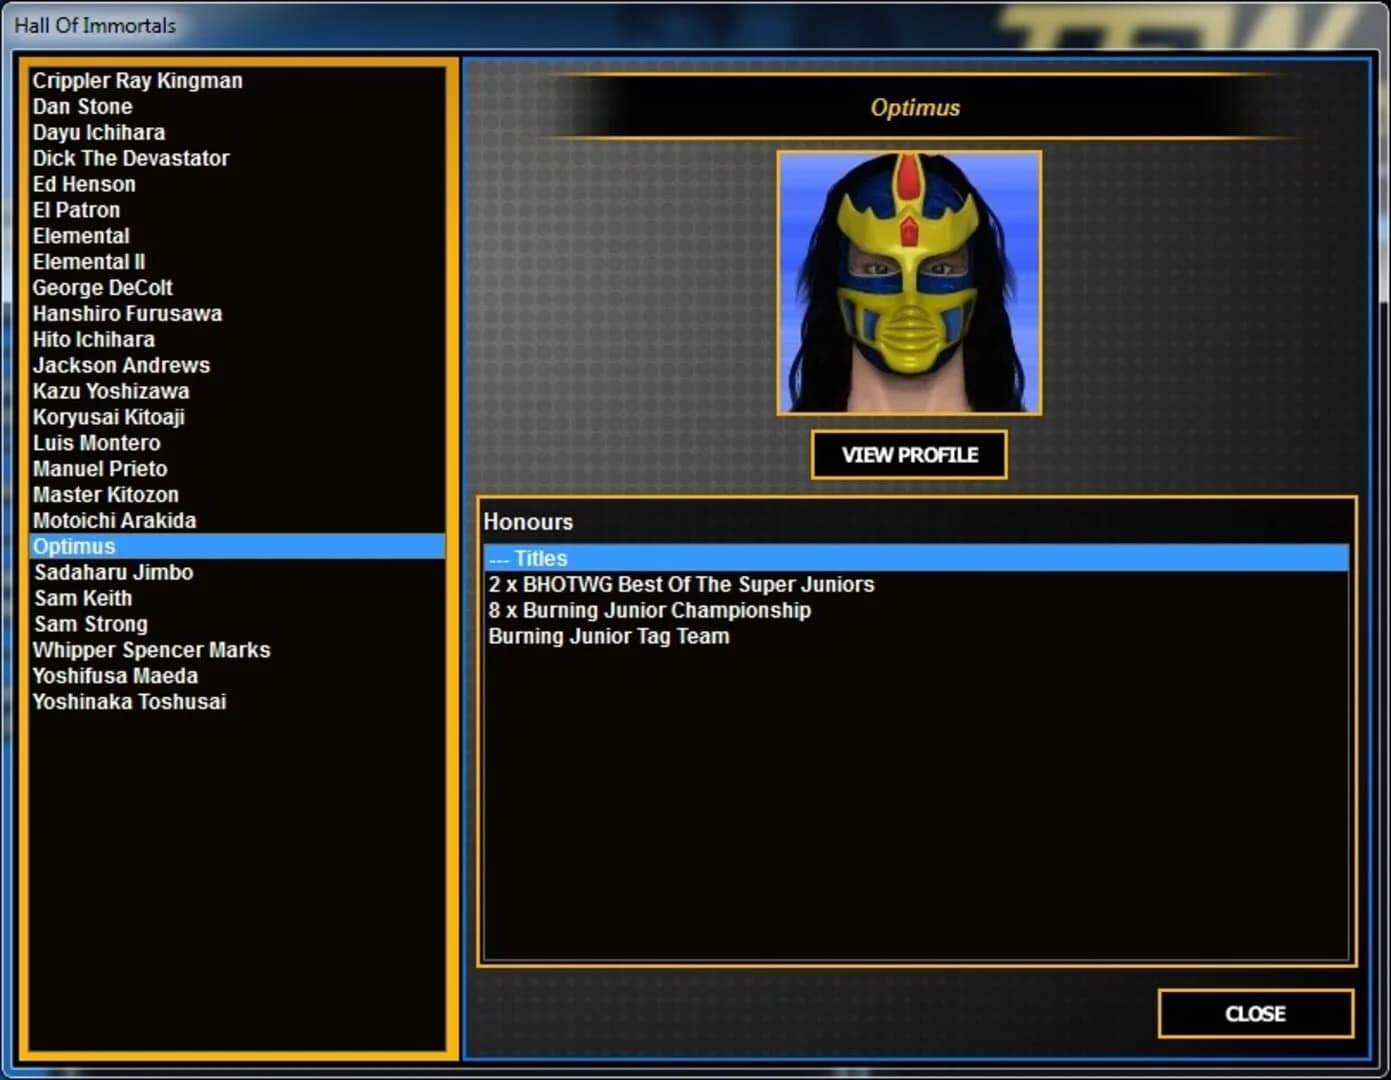Click the Optimus portrait image

coord(909,285)
